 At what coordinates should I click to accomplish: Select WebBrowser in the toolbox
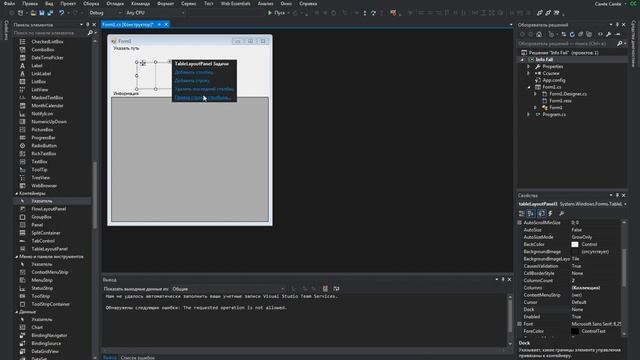click(x=44, y=186)
